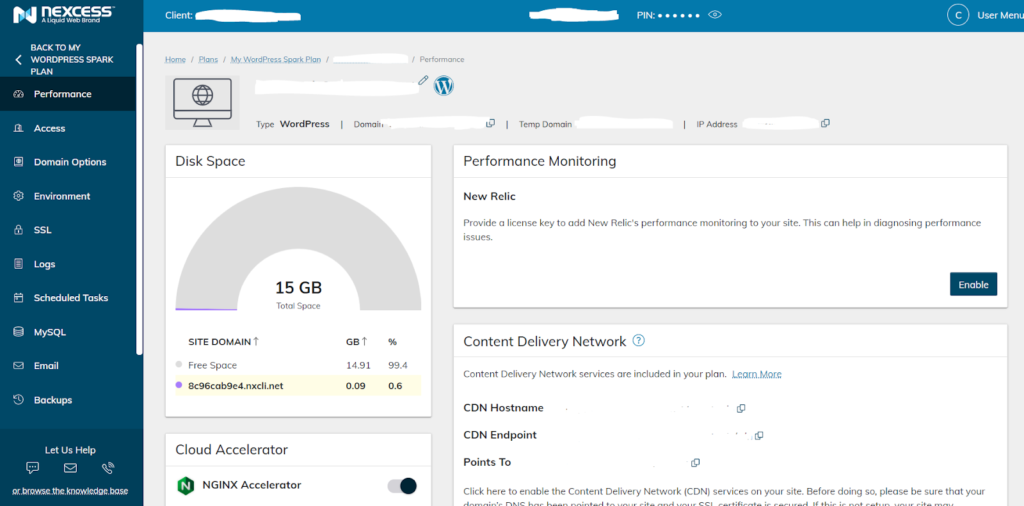
Task: Open the User Menu avatar
Action: pyautogui.click(x=957, y=15)
